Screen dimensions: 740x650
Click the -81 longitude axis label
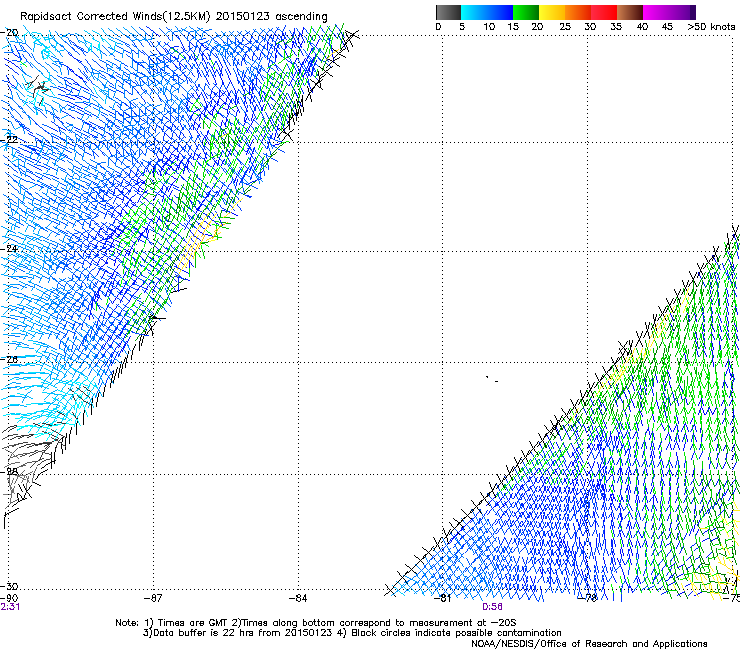point(443,598)
